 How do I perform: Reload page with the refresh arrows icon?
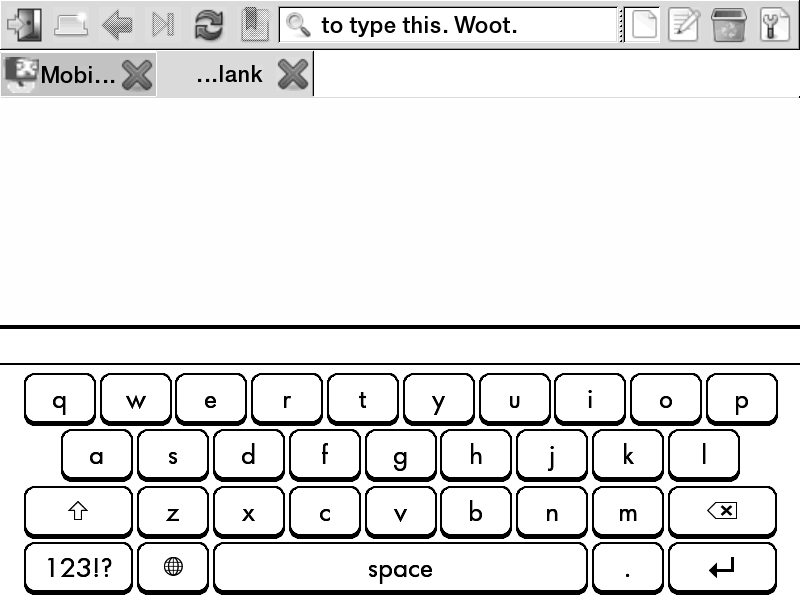tap(209, 24)
